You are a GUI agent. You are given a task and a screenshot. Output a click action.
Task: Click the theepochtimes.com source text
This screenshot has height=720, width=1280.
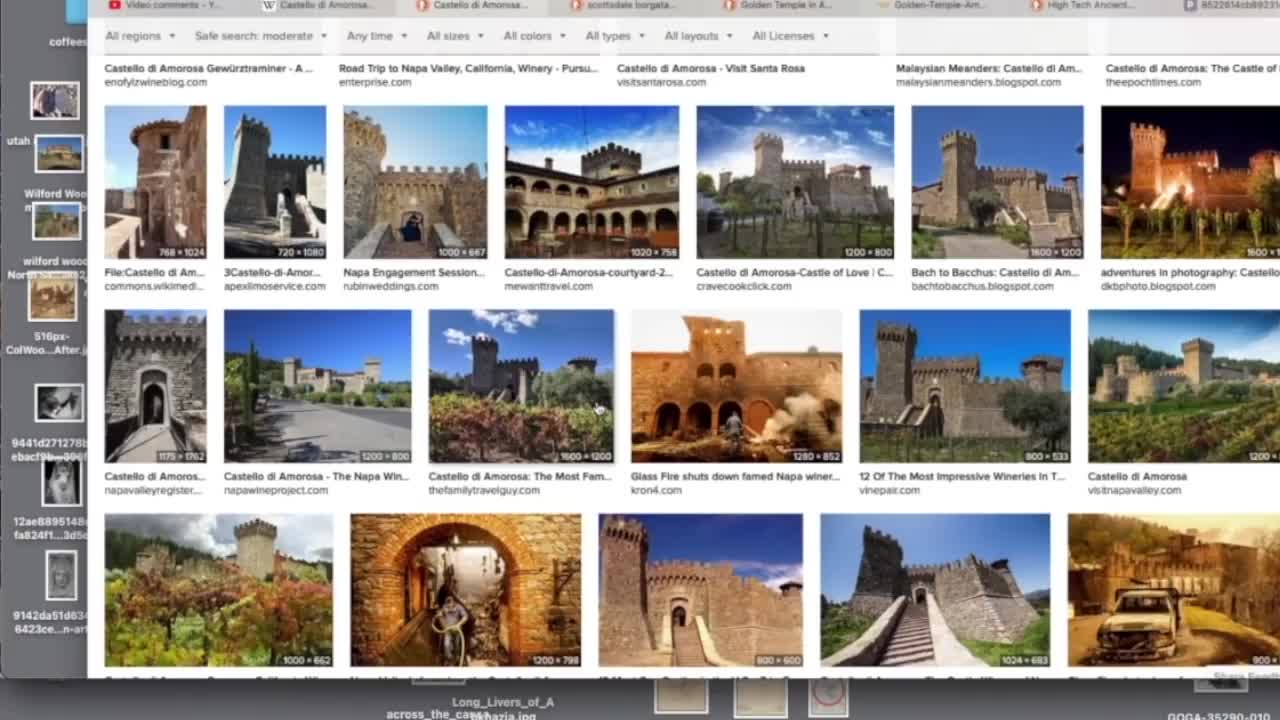point(1153,82)
